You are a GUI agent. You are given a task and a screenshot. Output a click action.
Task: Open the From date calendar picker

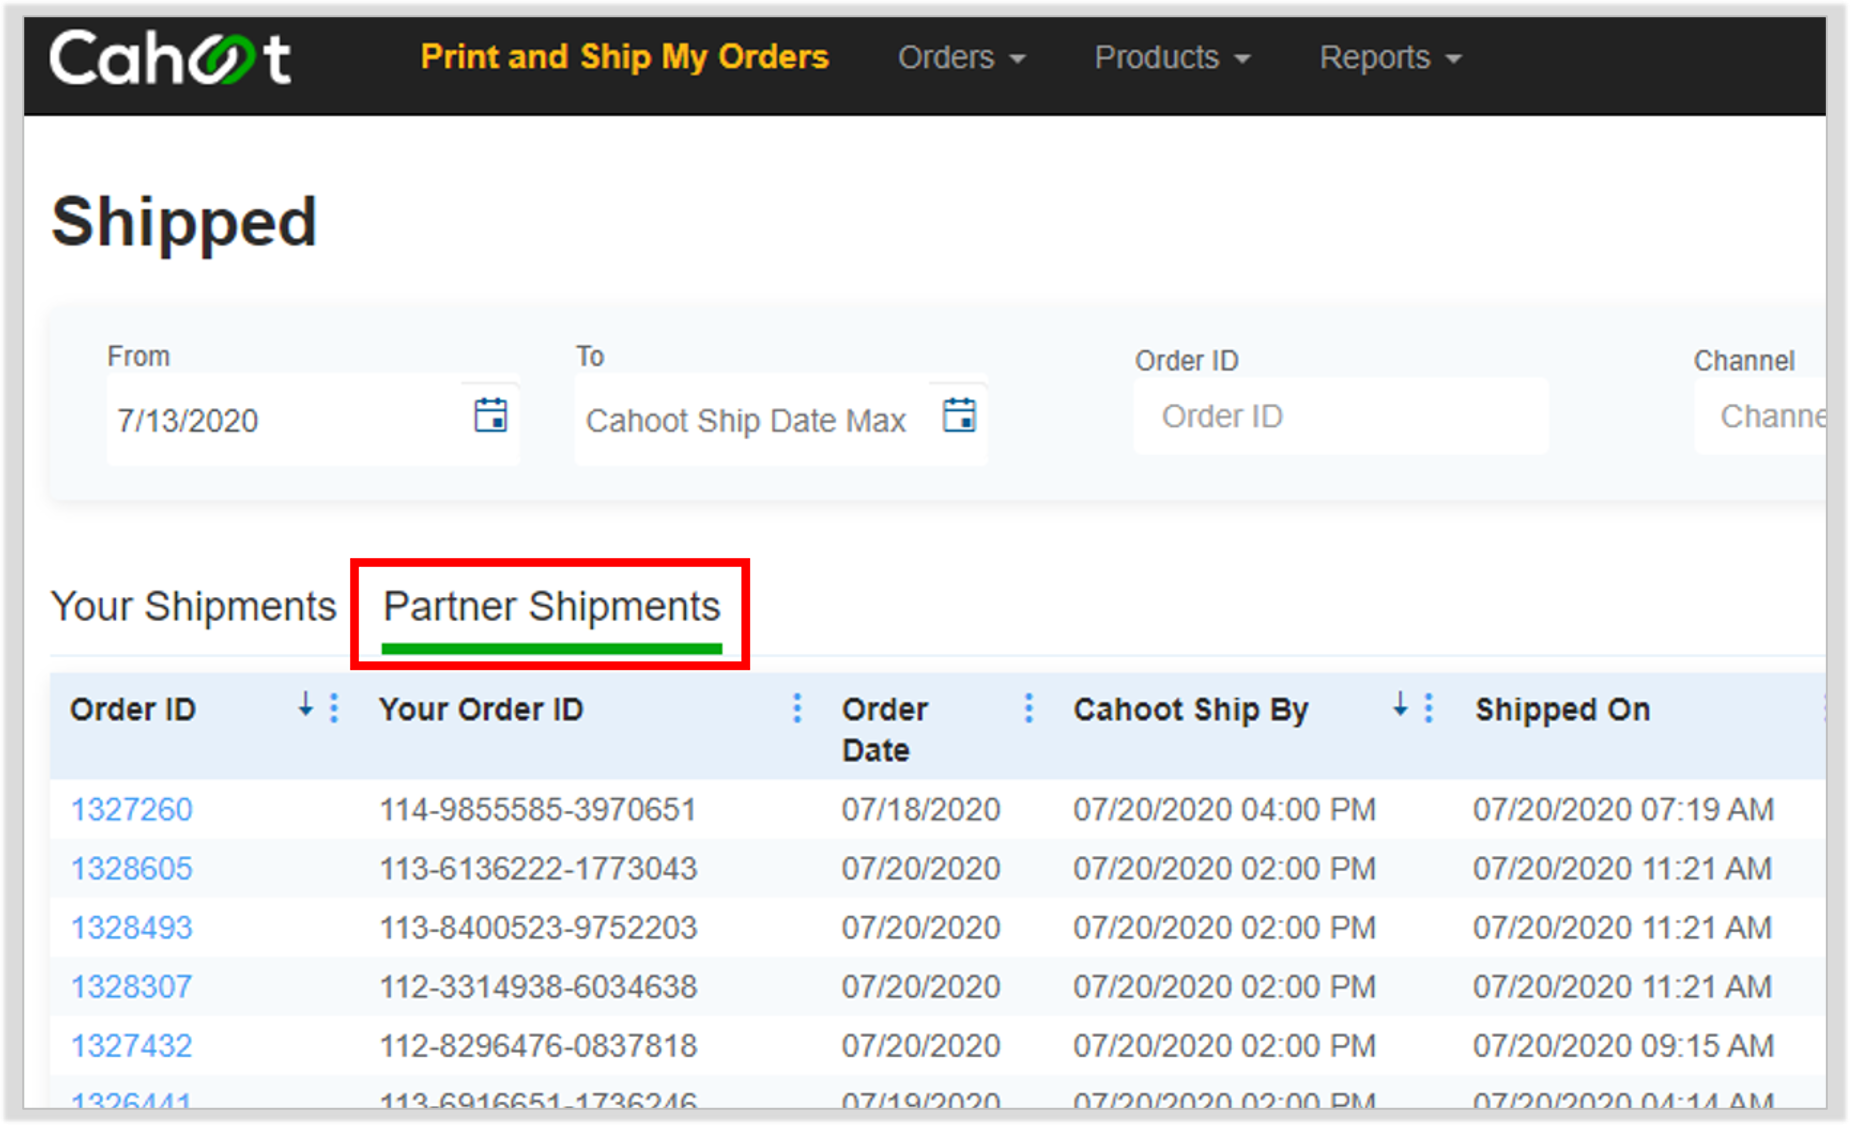point(490,415)
